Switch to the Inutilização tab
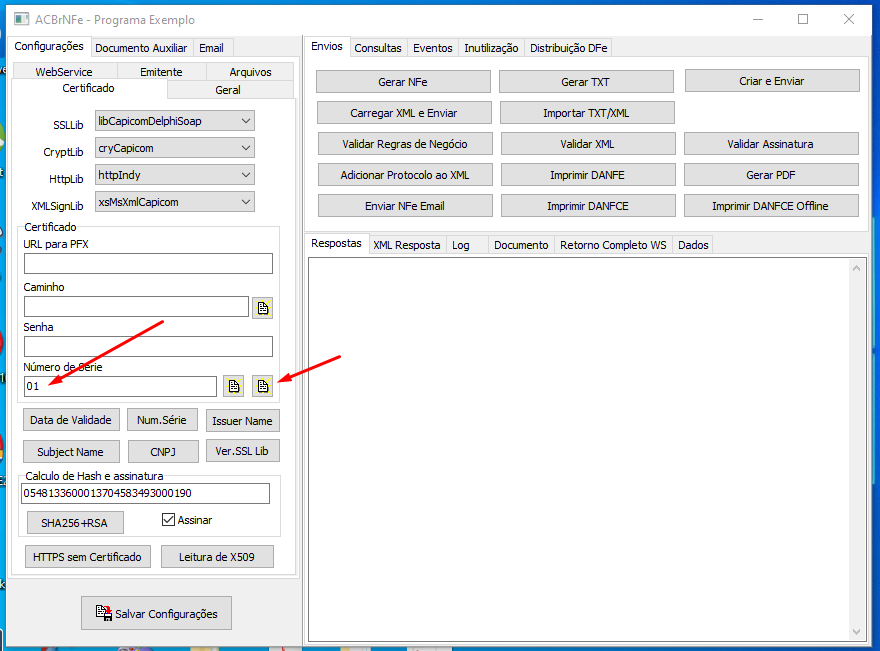The width and height of the screenshot is (880, 651). point(491,48)
